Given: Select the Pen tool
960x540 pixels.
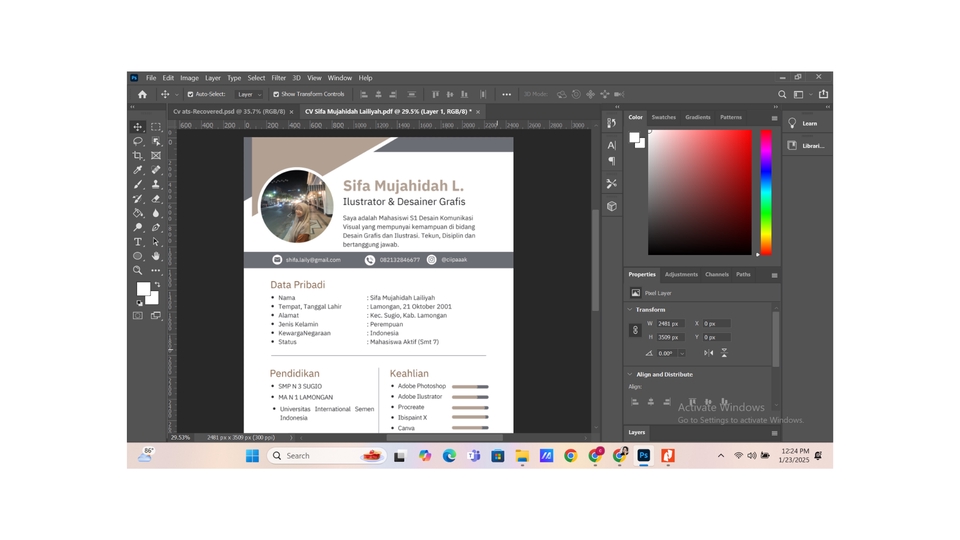Looking at the screenshot, I should click(x=156, y=227).
